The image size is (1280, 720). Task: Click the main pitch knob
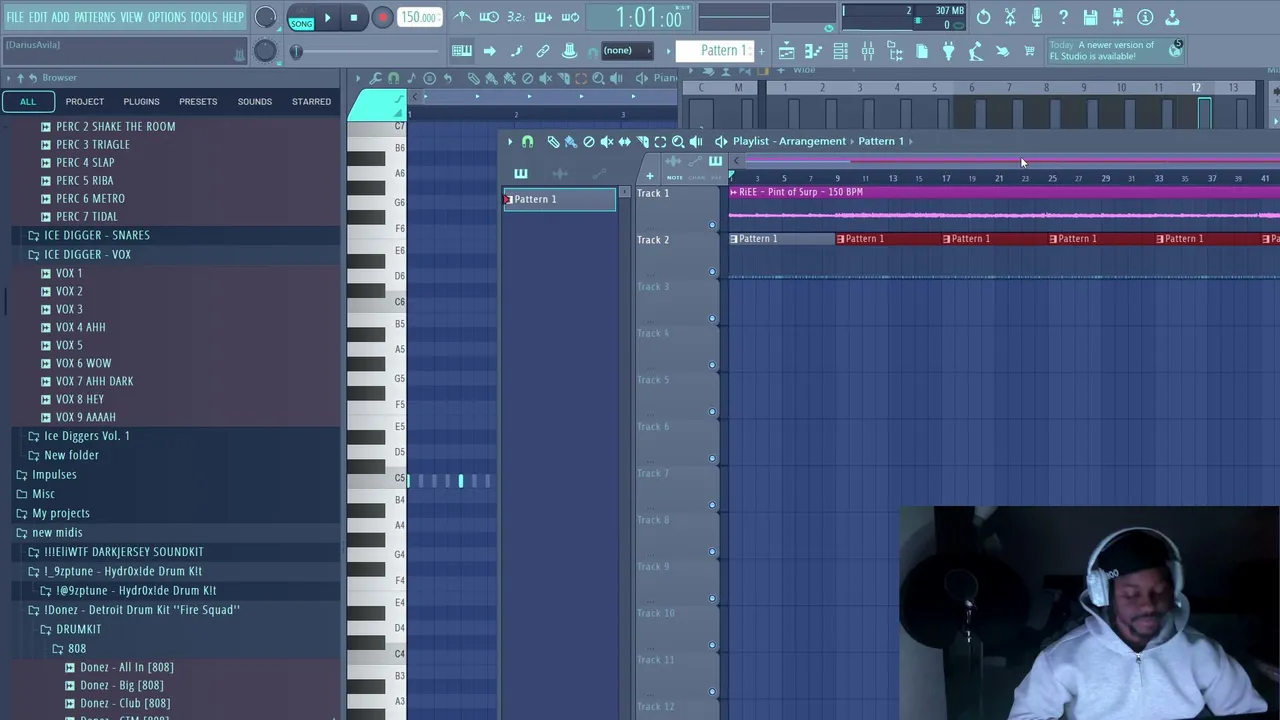(265, 51)
